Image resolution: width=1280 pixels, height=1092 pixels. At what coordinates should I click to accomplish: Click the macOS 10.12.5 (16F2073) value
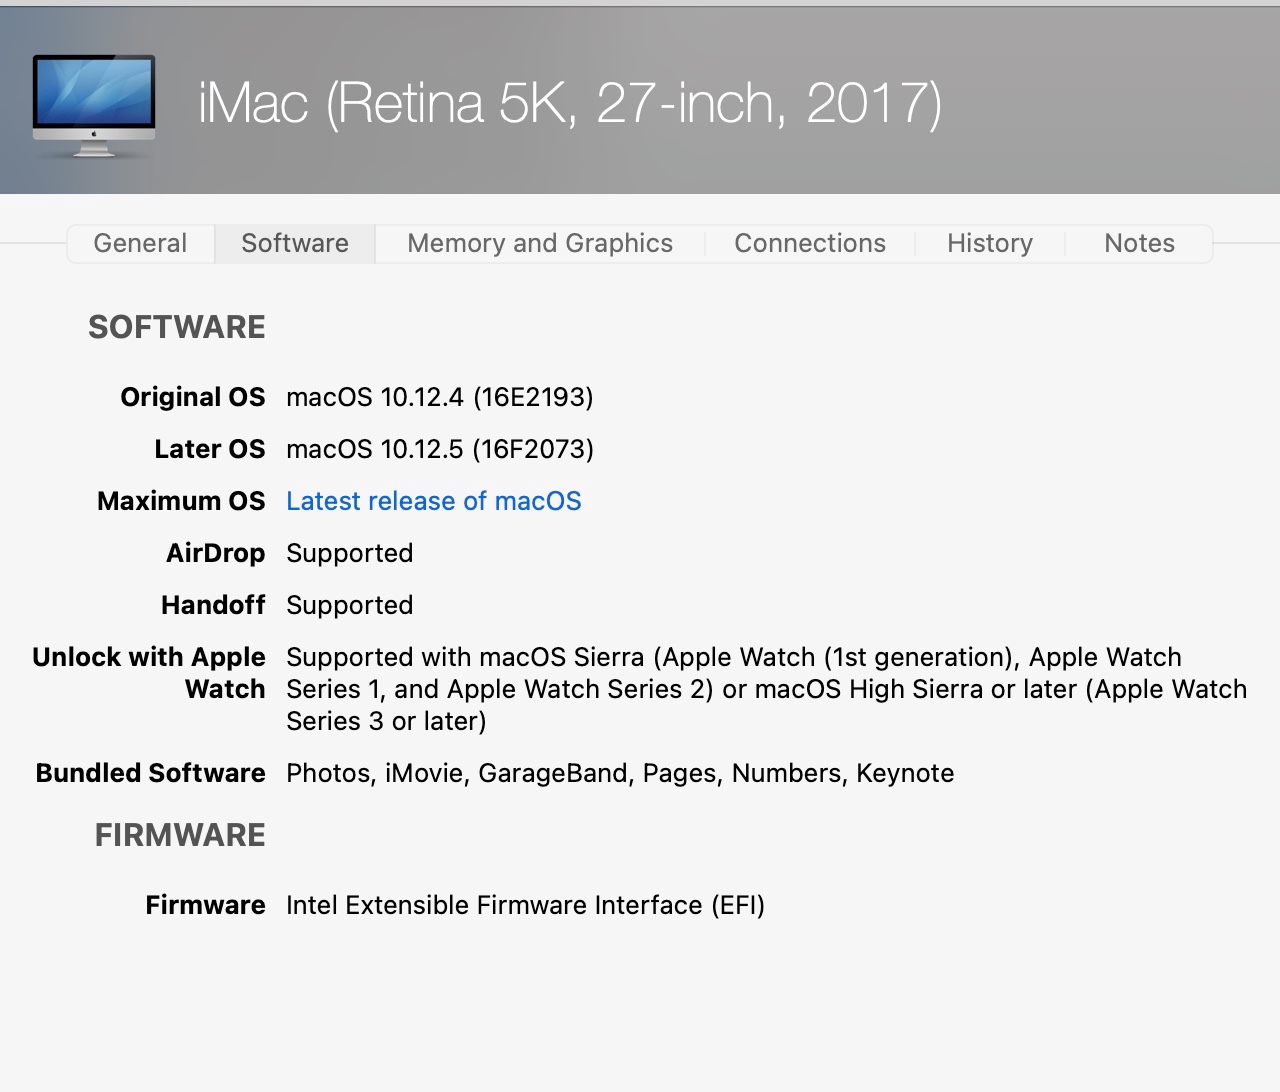point(439,449)
